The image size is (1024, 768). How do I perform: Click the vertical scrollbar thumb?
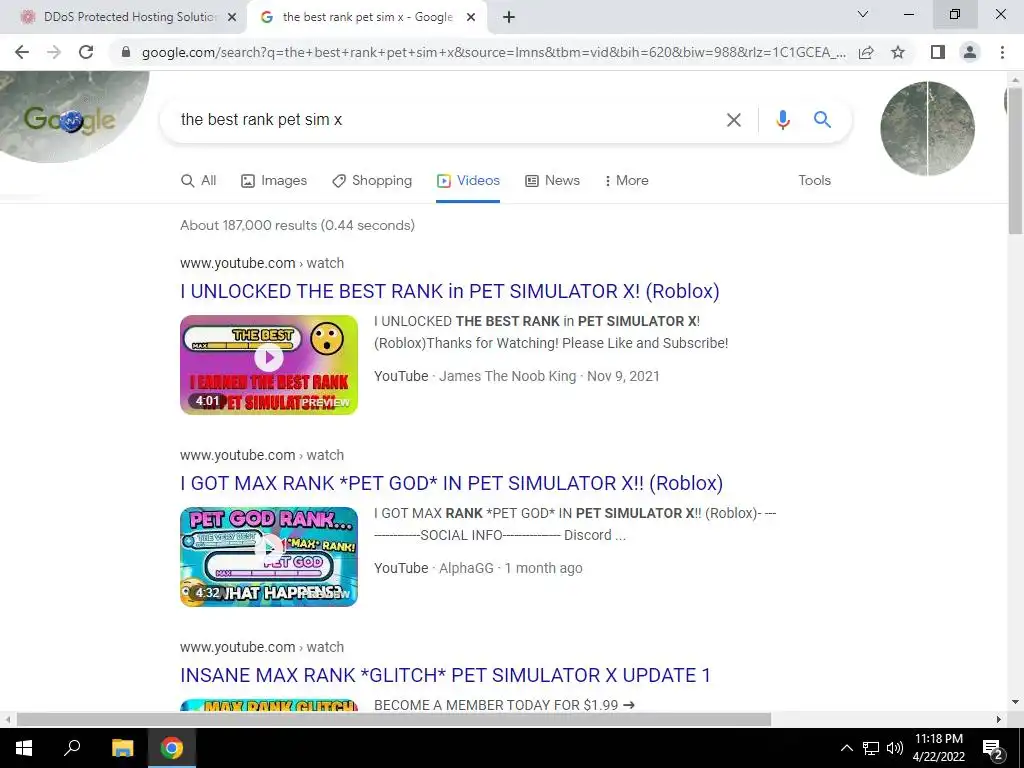click(1015, 161)
